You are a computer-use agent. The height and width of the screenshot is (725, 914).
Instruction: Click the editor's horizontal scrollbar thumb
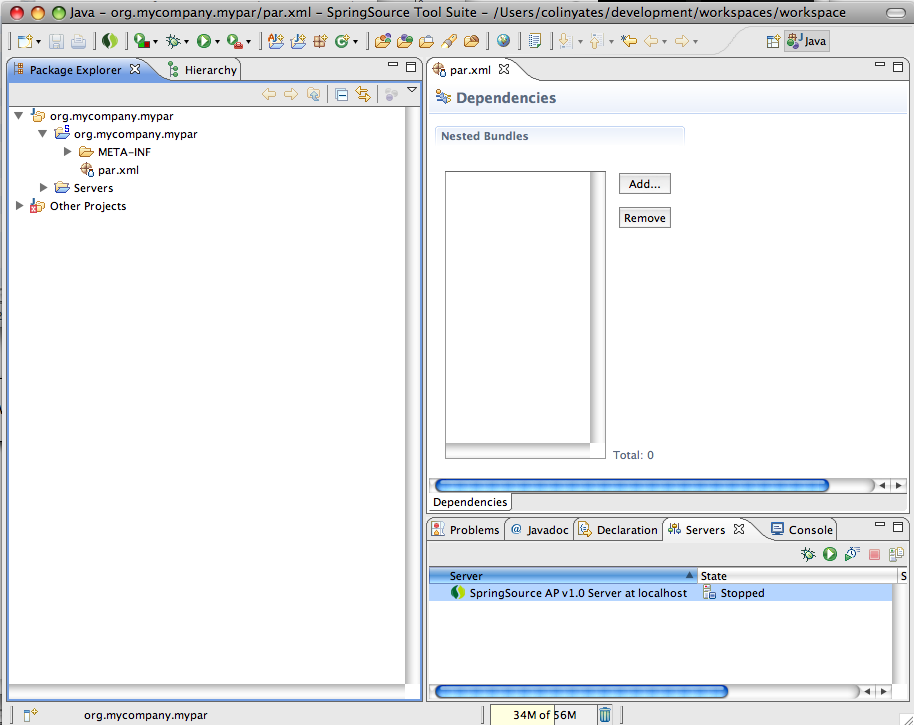point(632,485)
